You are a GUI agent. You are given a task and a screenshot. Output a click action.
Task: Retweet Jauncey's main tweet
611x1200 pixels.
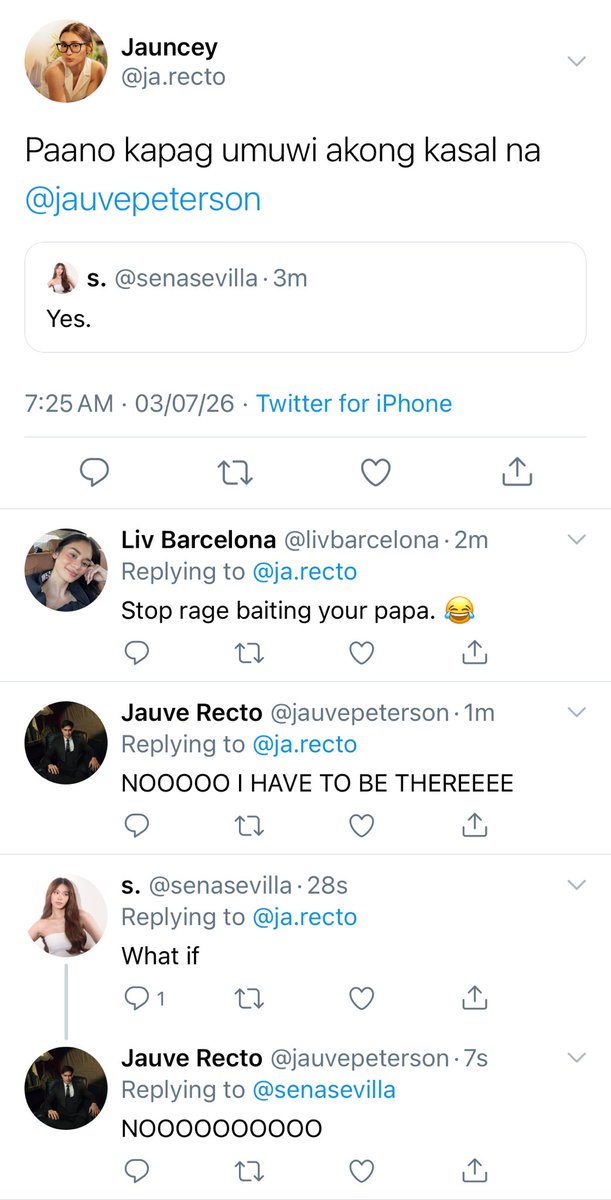click(x=234, y=472)
